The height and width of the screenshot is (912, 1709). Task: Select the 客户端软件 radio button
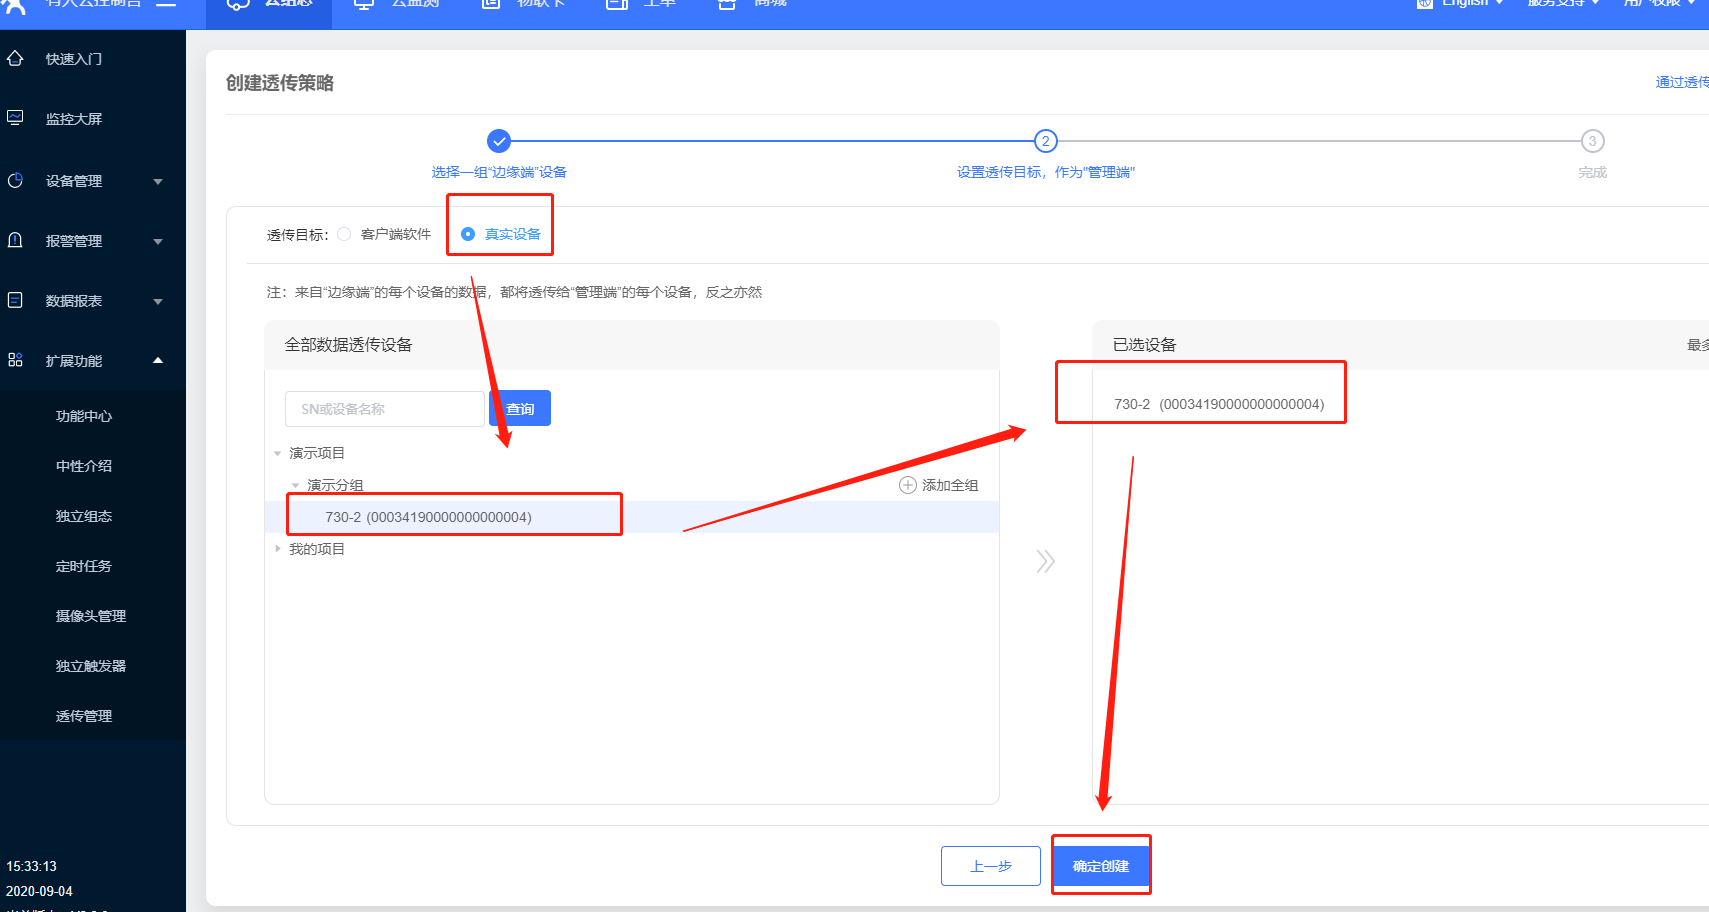coord(344,234)
